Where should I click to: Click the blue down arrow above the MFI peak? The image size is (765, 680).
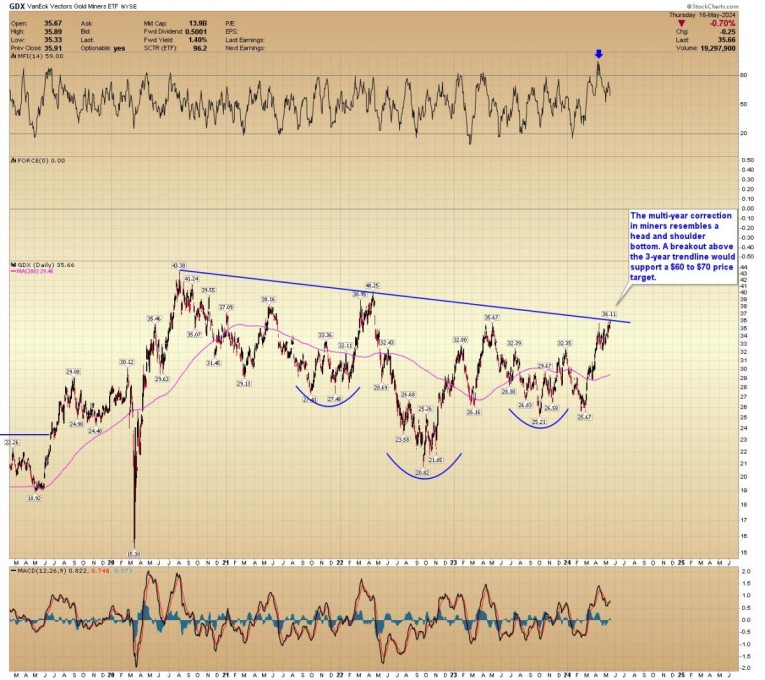(x=598, y=55)
